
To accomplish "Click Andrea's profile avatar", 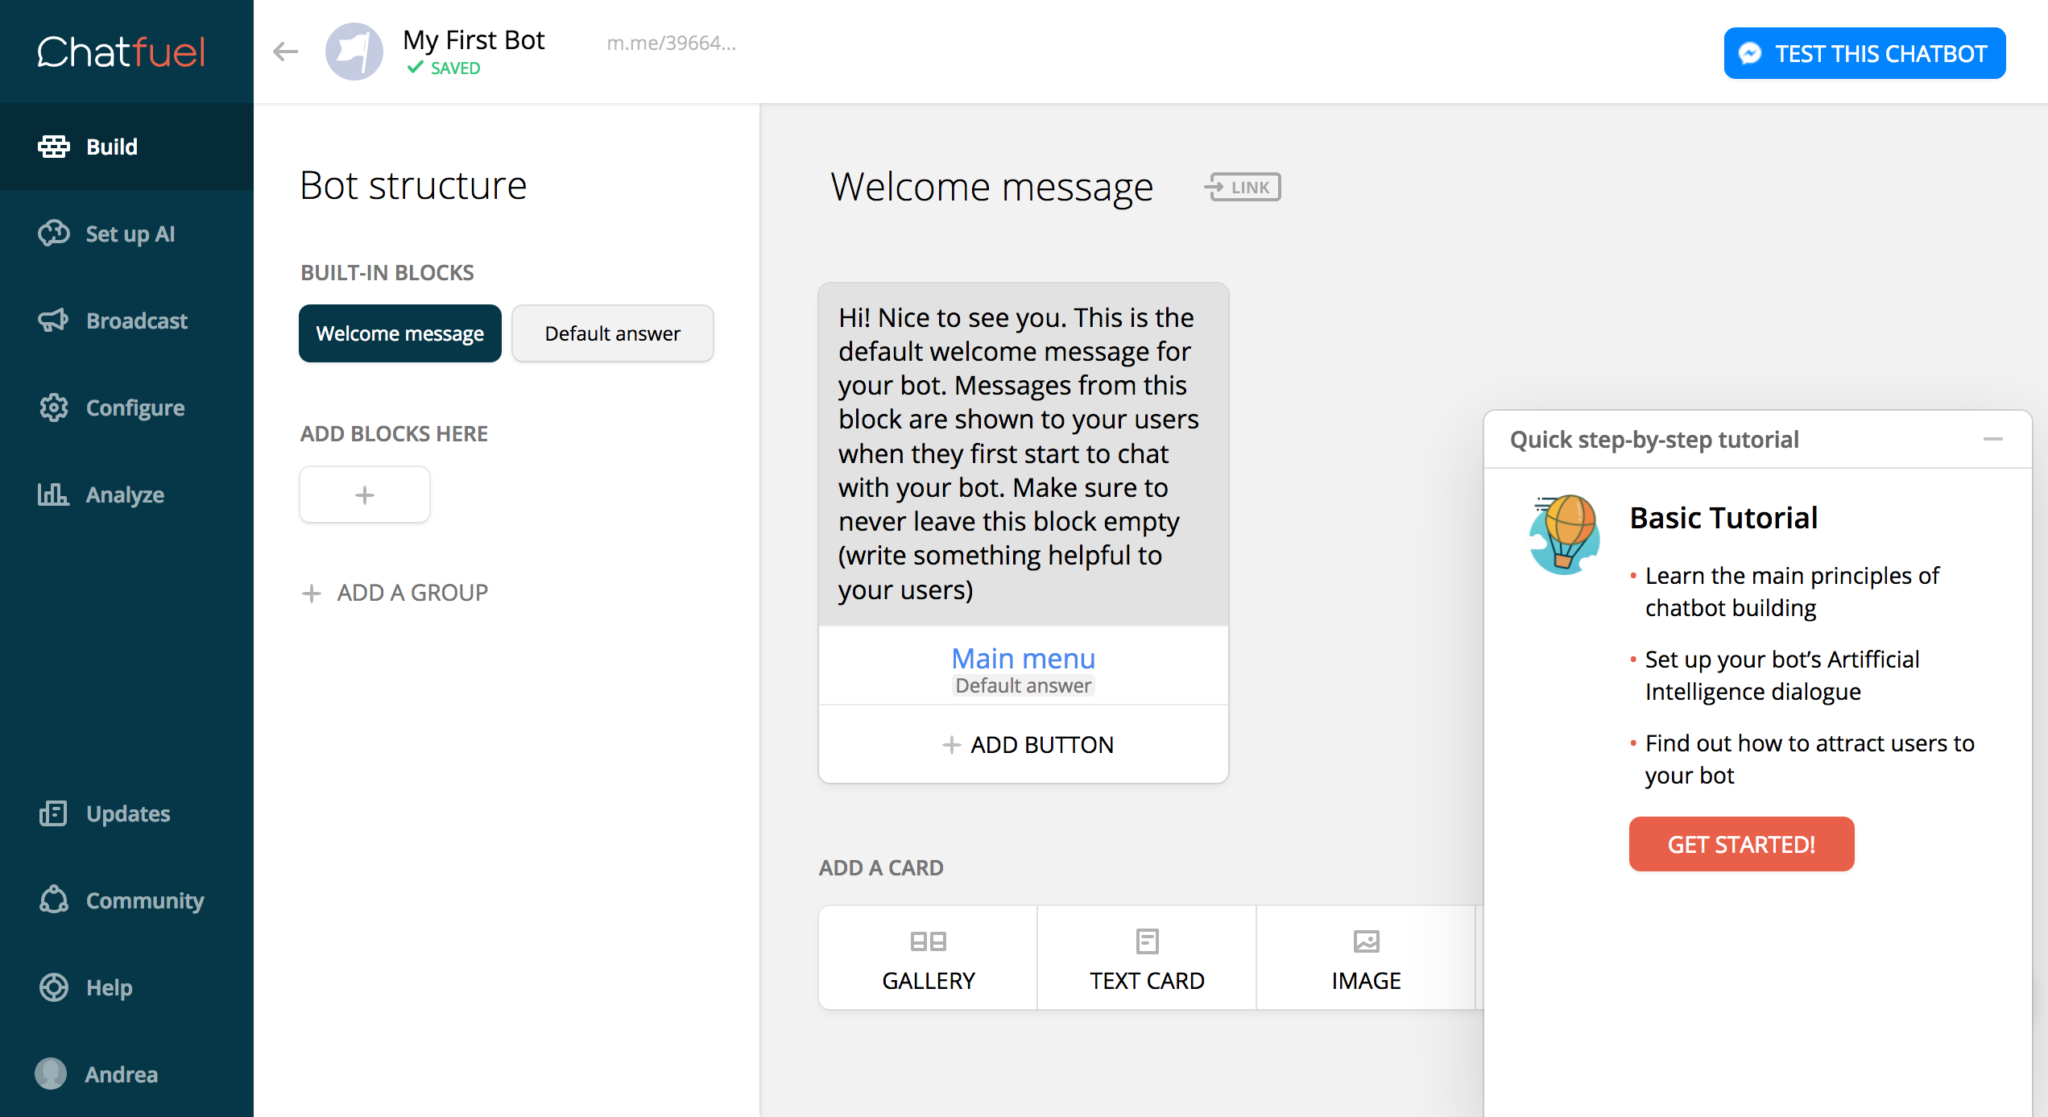I will (51, 1074).
